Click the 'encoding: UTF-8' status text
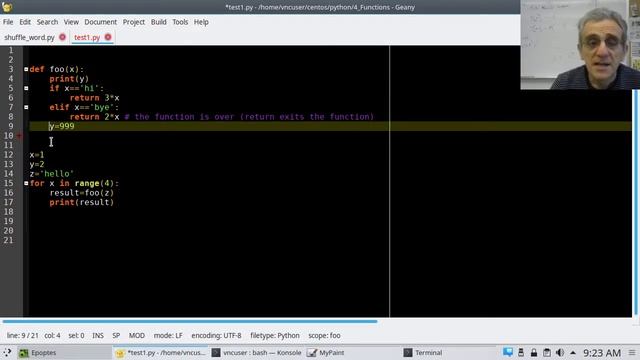Viewport: 640px width, 360px height. (x=216, y=336)
